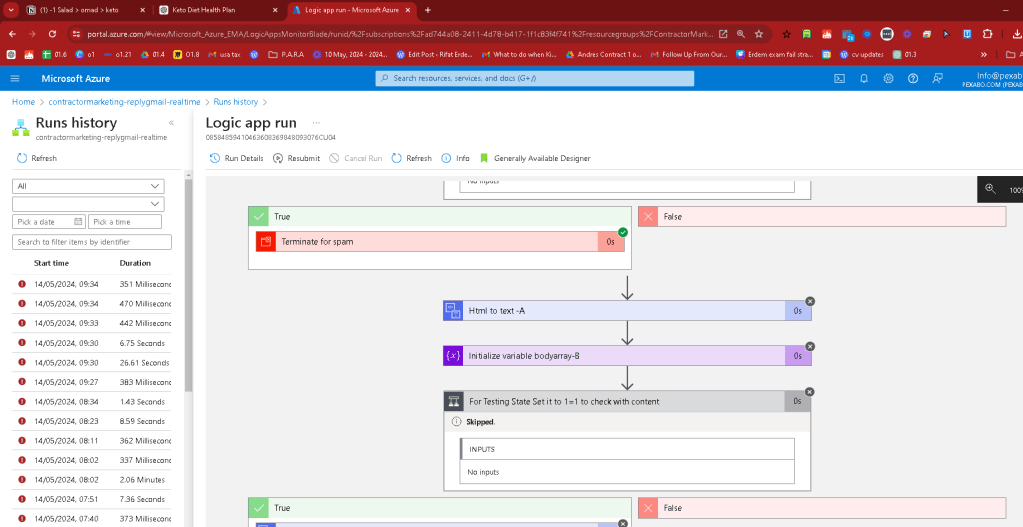
Task: Select the 09:33 run lasting 442 Milliseconds
Action: click(92, 324)
